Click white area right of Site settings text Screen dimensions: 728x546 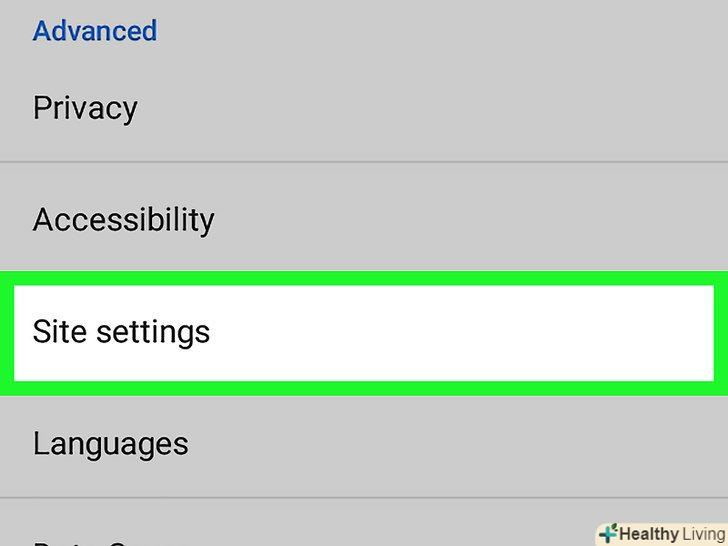click(460, 332)
